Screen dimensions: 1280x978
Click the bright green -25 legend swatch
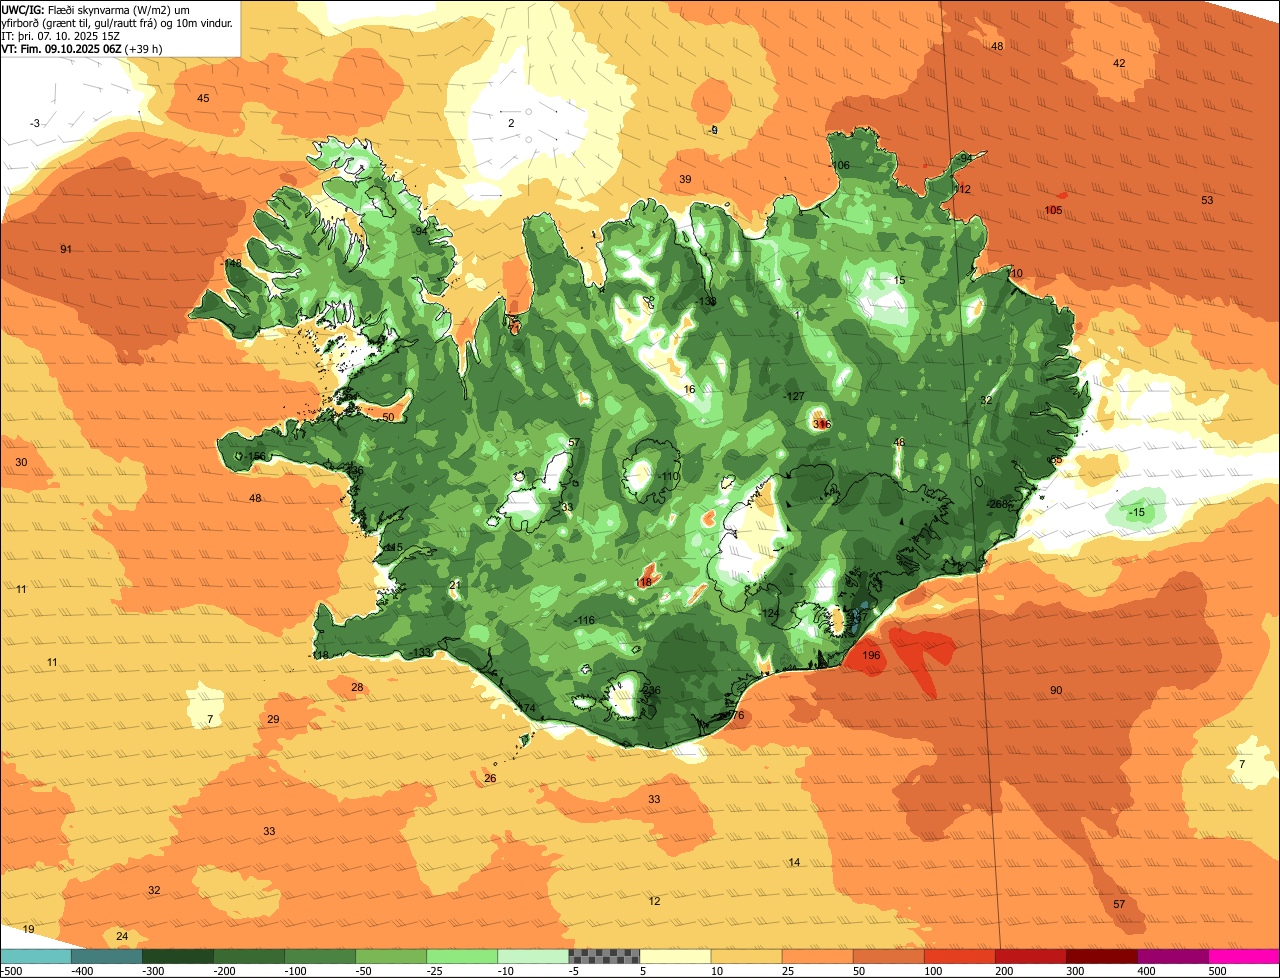click(x=462, y=956)
